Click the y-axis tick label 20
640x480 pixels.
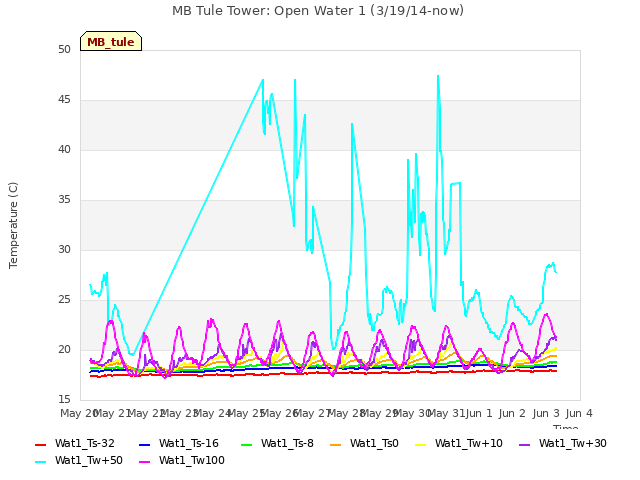[64, 350]
